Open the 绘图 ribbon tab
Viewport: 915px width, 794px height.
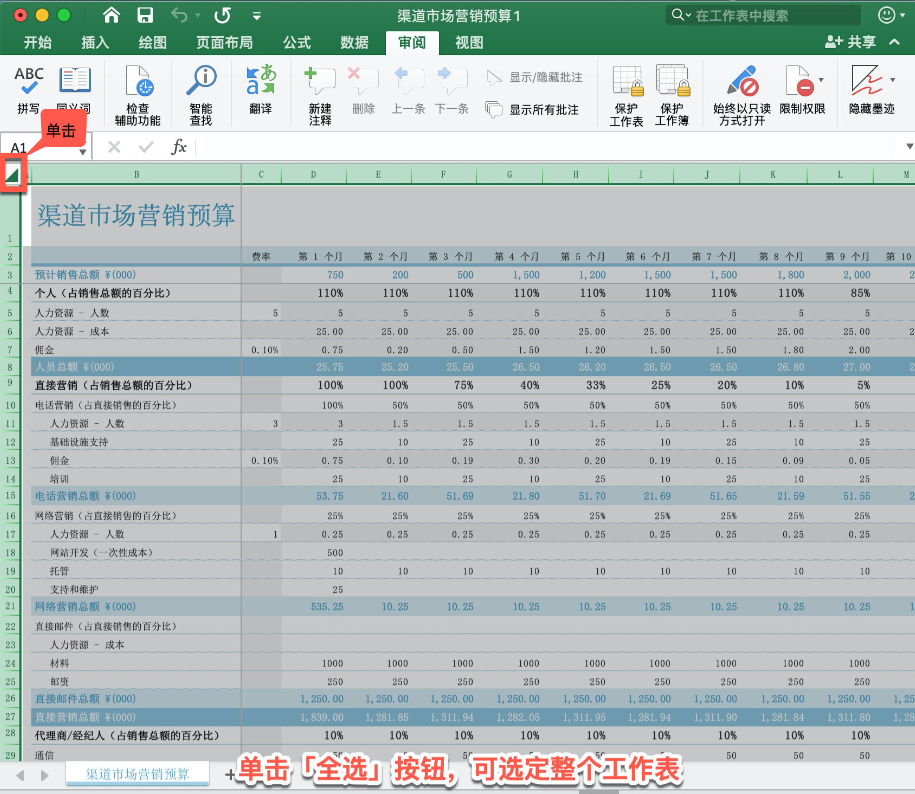152,43
